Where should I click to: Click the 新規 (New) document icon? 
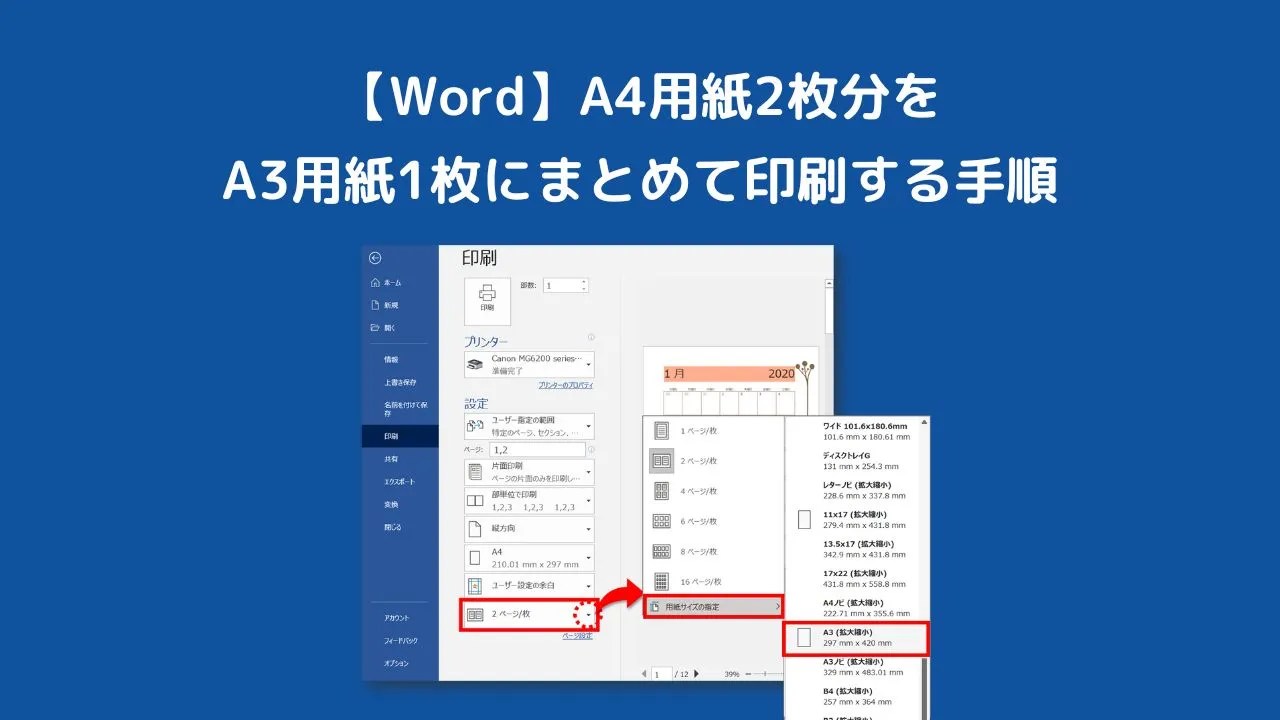point(374,306)
